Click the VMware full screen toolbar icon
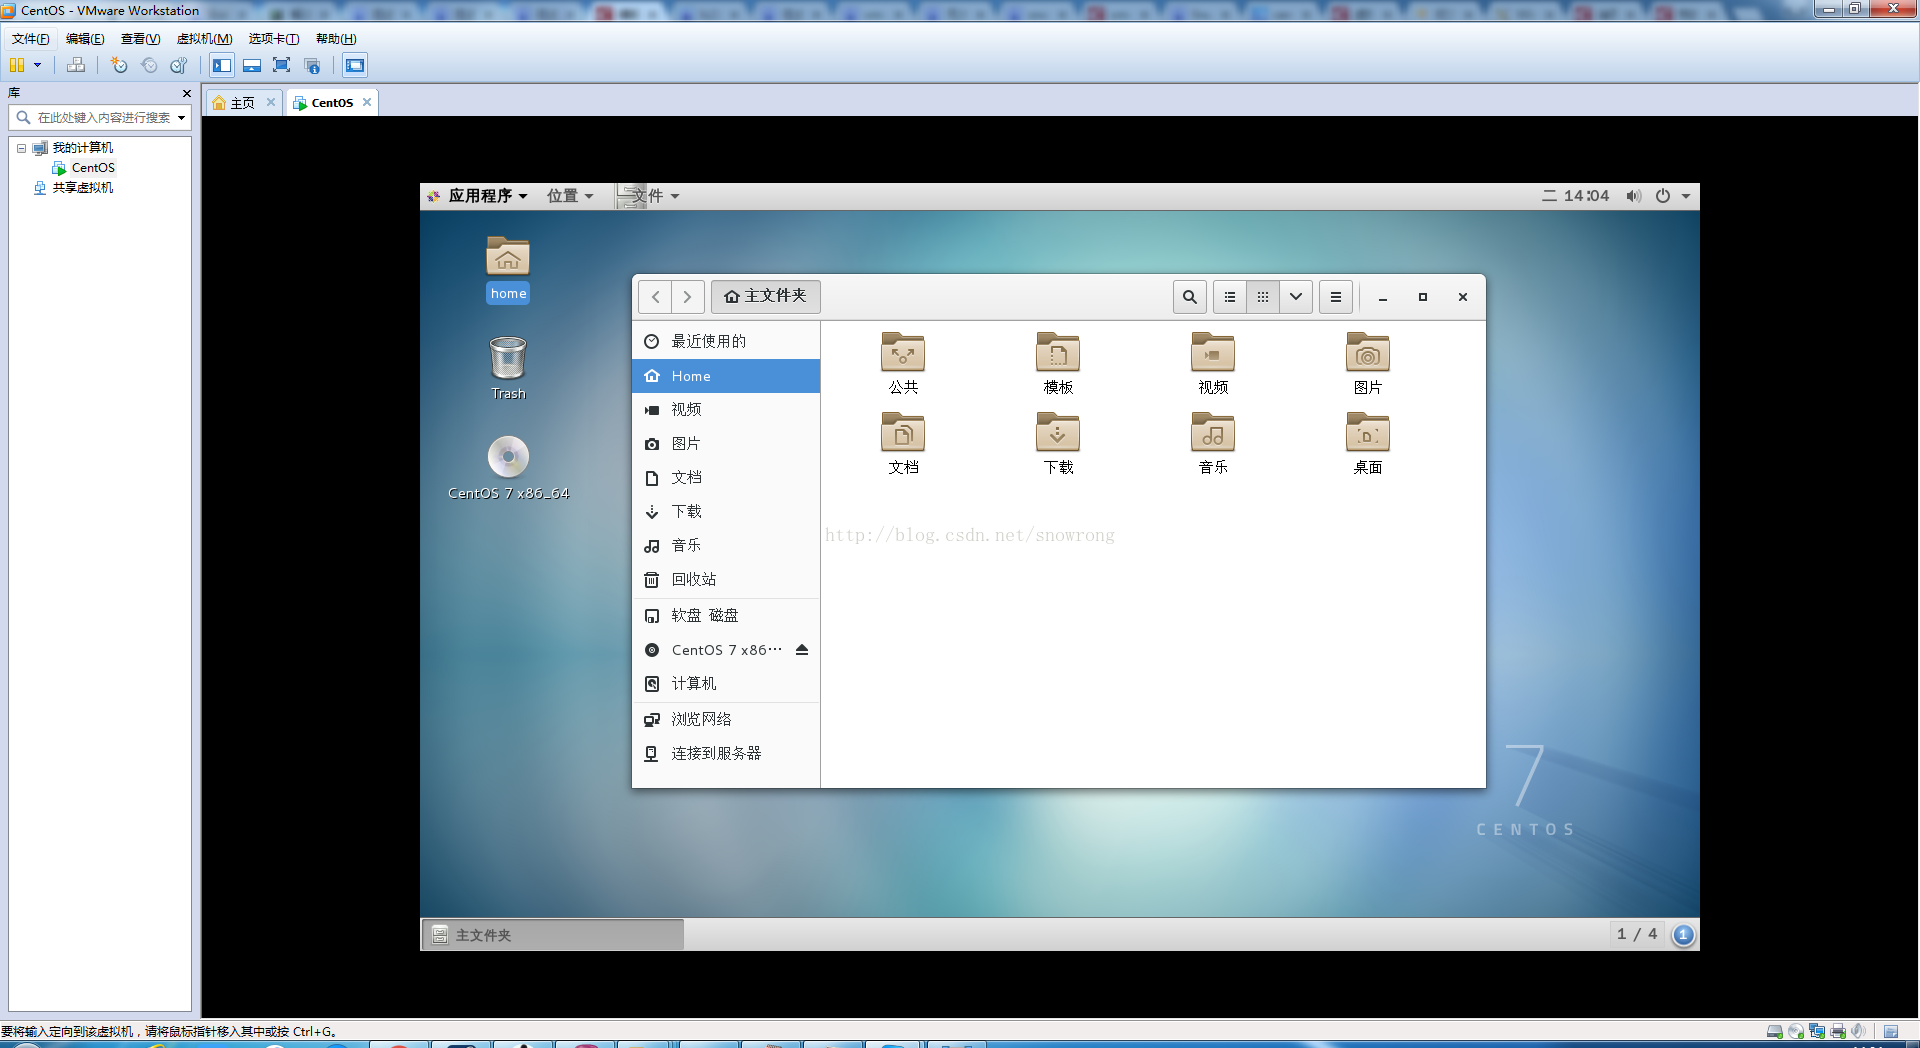Image resolution: width=1920 pixels, height=1048 pixels. 282,66
